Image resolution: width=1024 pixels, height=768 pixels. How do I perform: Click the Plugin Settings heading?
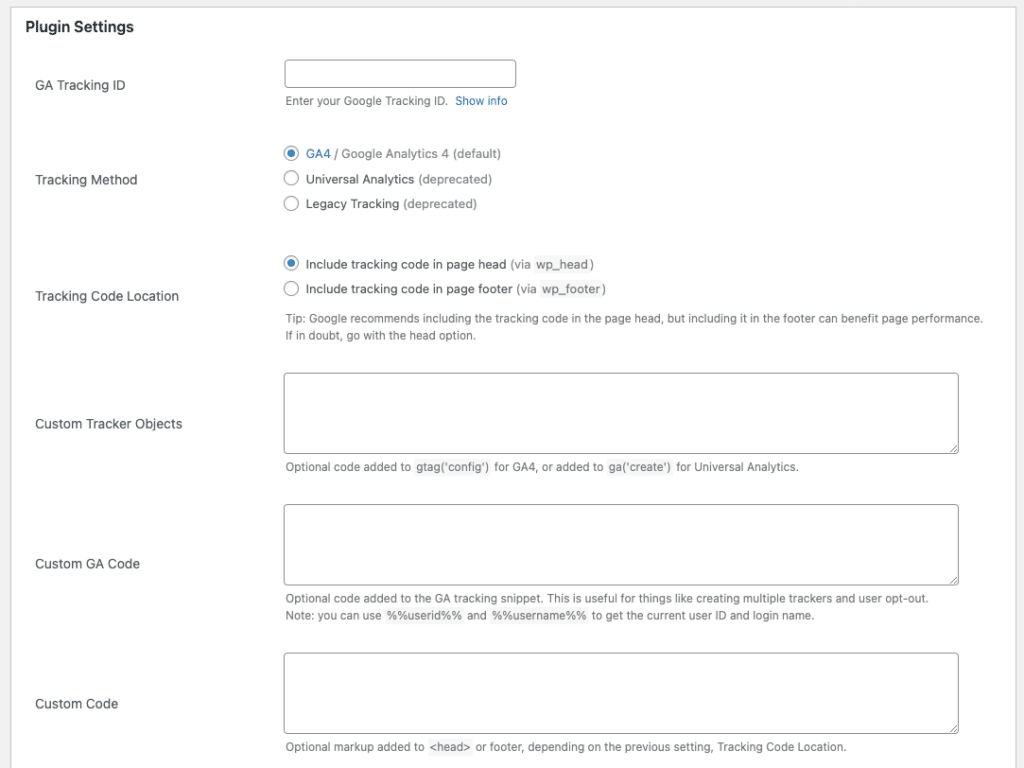pyautogui.click(x=79, y=27)
